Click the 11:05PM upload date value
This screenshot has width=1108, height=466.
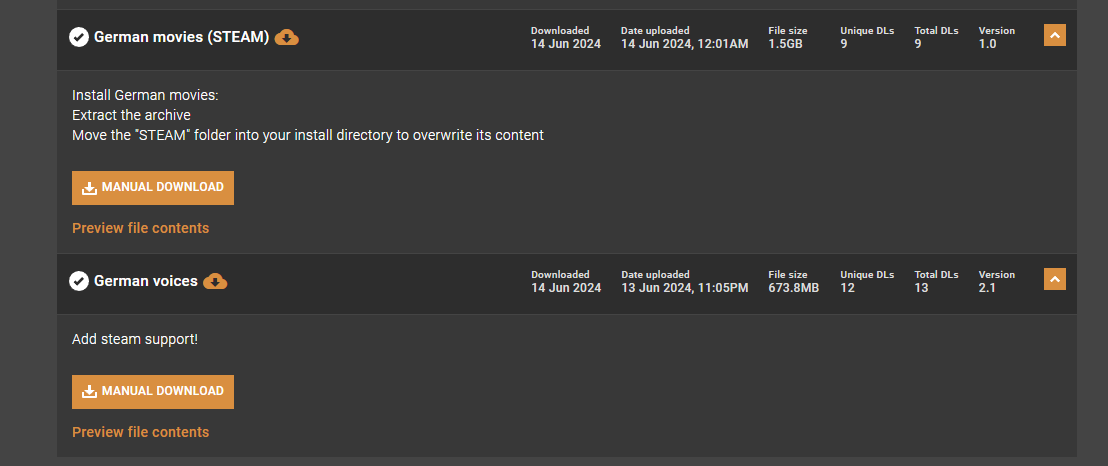[684, 288]
